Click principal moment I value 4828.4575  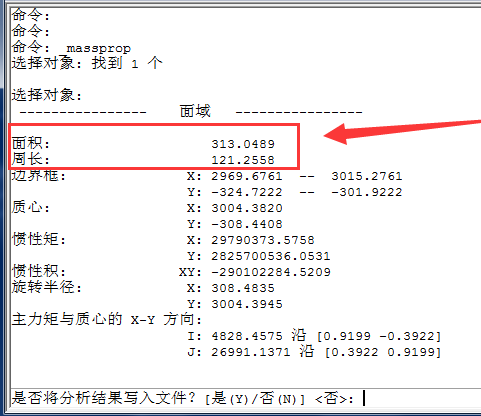pos(247,336)
